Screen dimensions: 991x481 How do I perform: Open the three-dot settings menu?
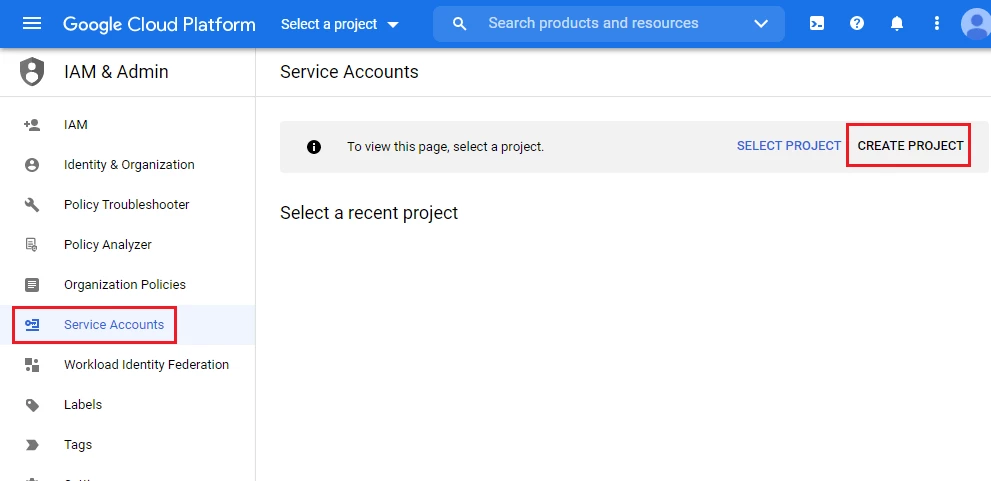tap(937, 24)
